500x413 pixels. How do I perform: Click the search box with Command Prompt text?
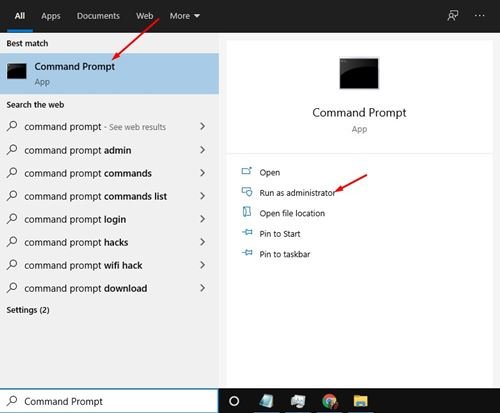pyautogui.click(x=109, y=401)
